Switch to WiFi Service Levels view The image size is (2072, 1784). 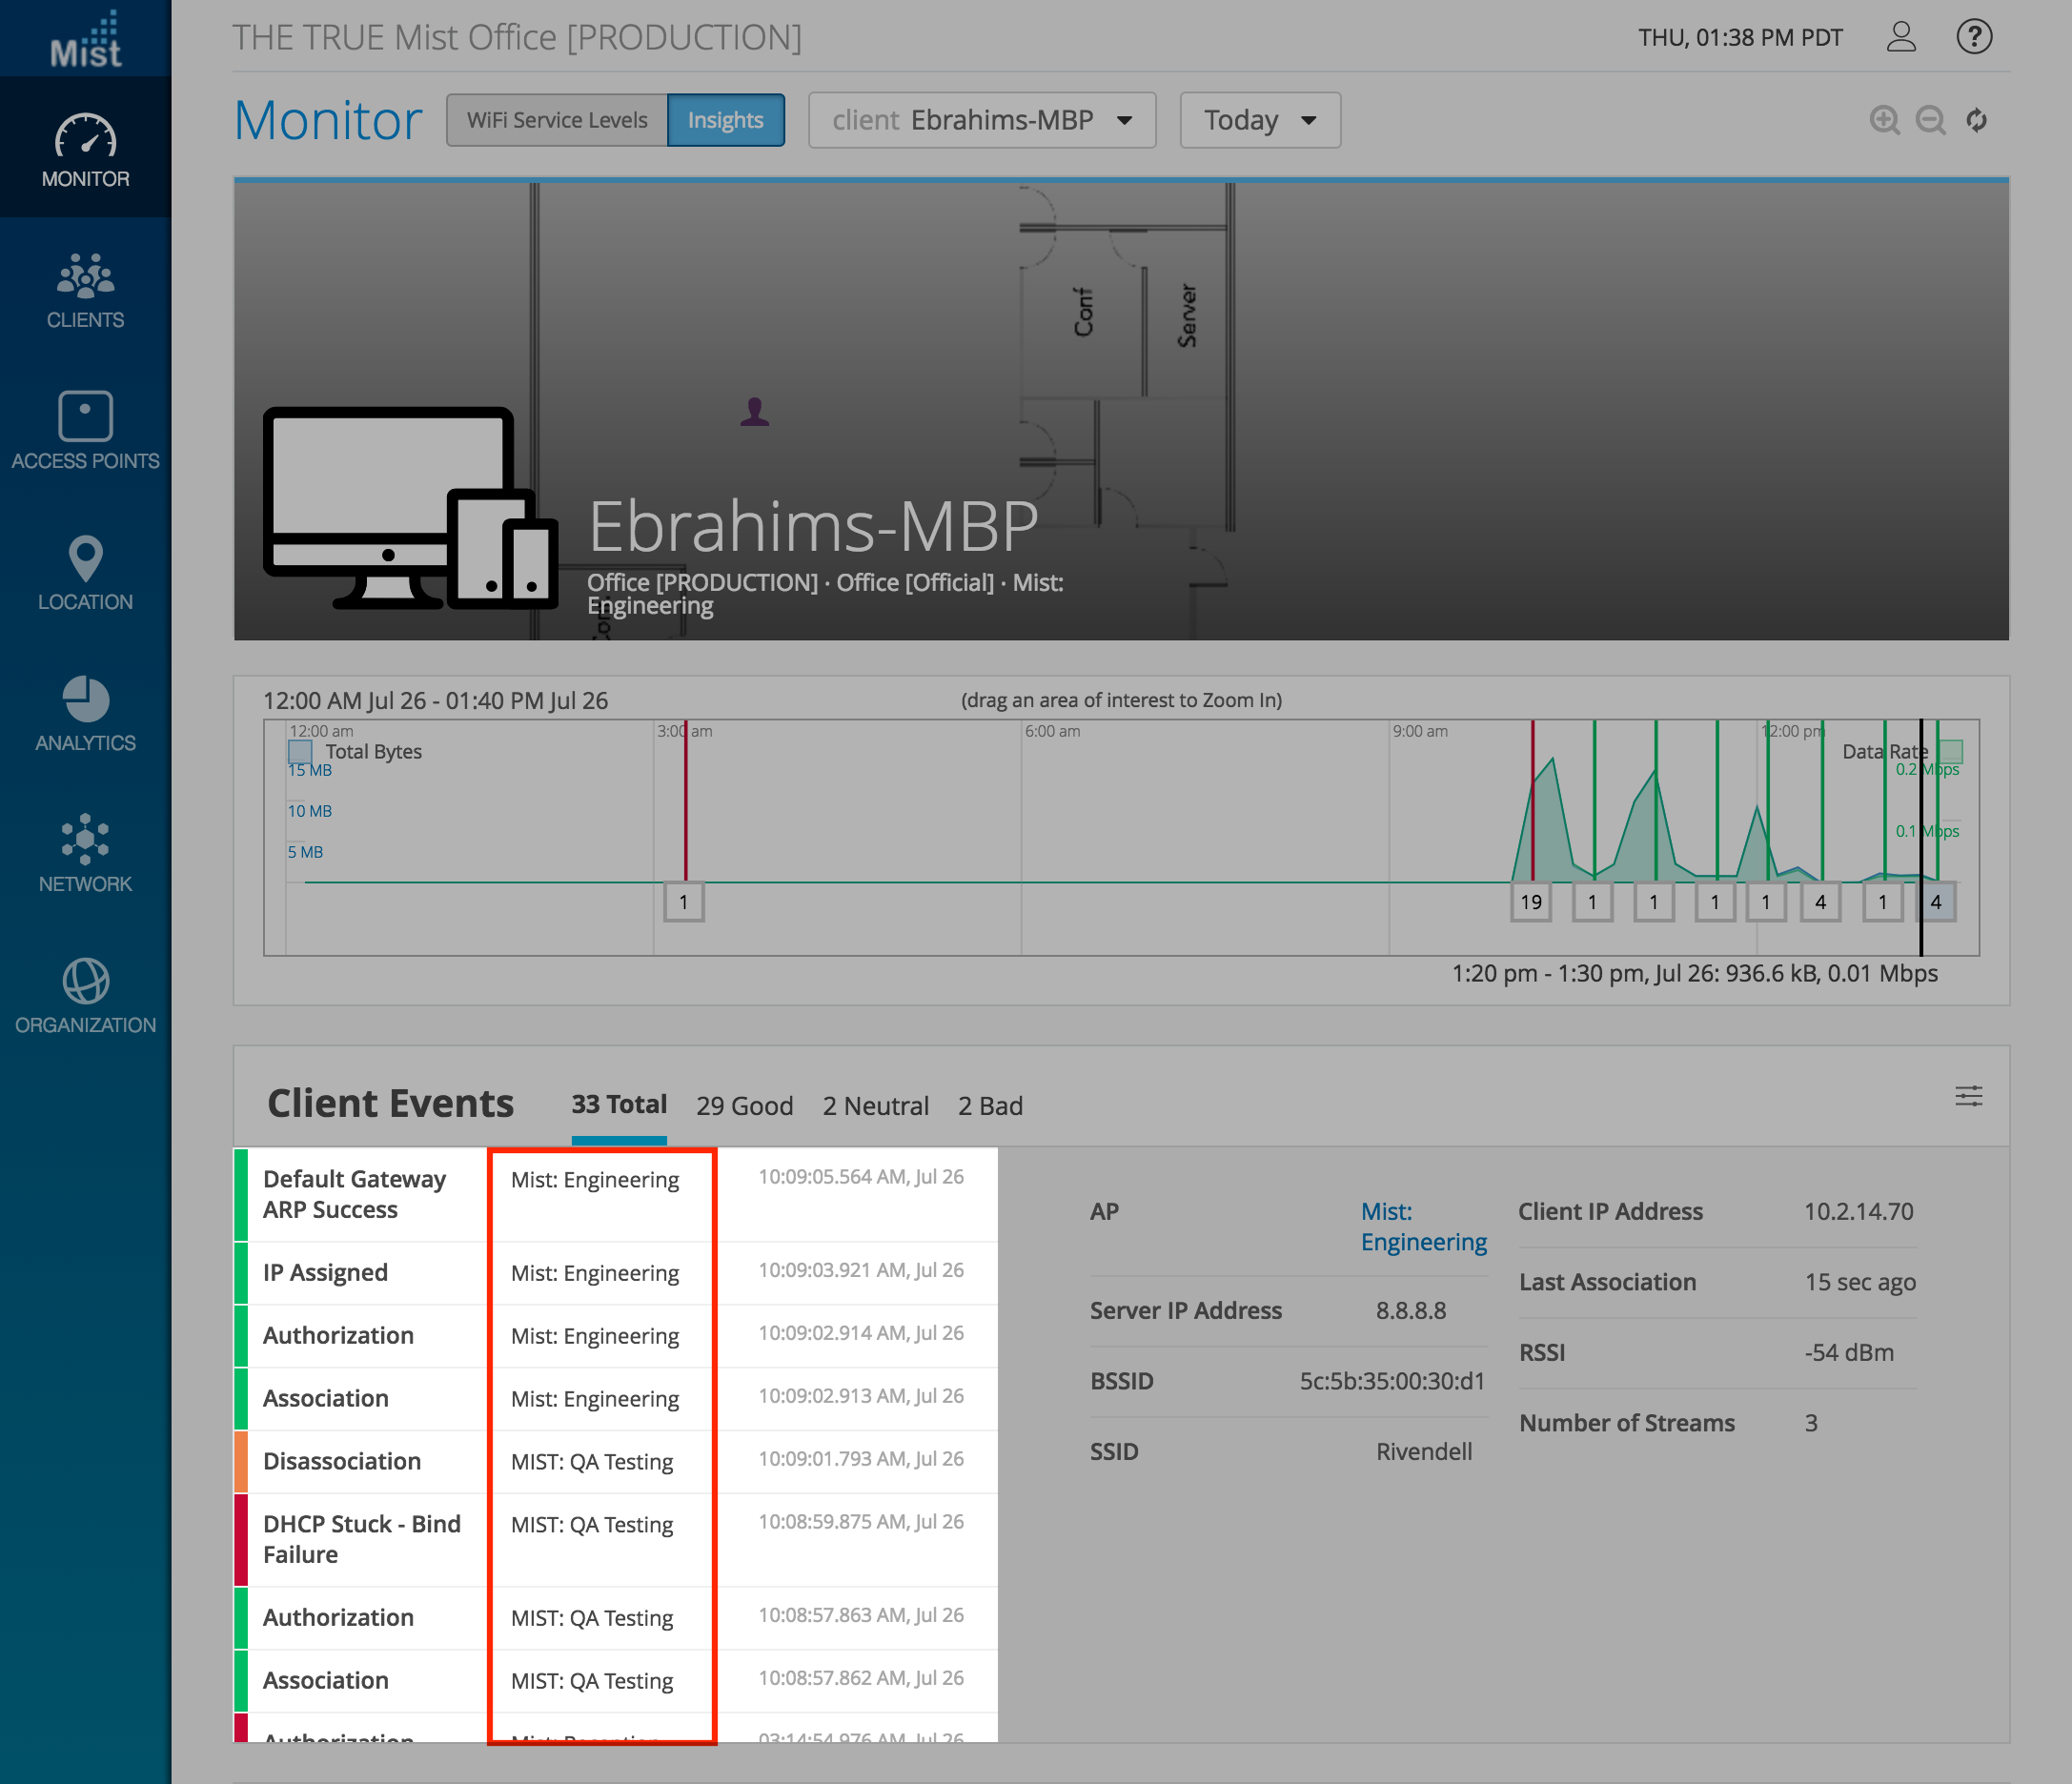point(557,120)
